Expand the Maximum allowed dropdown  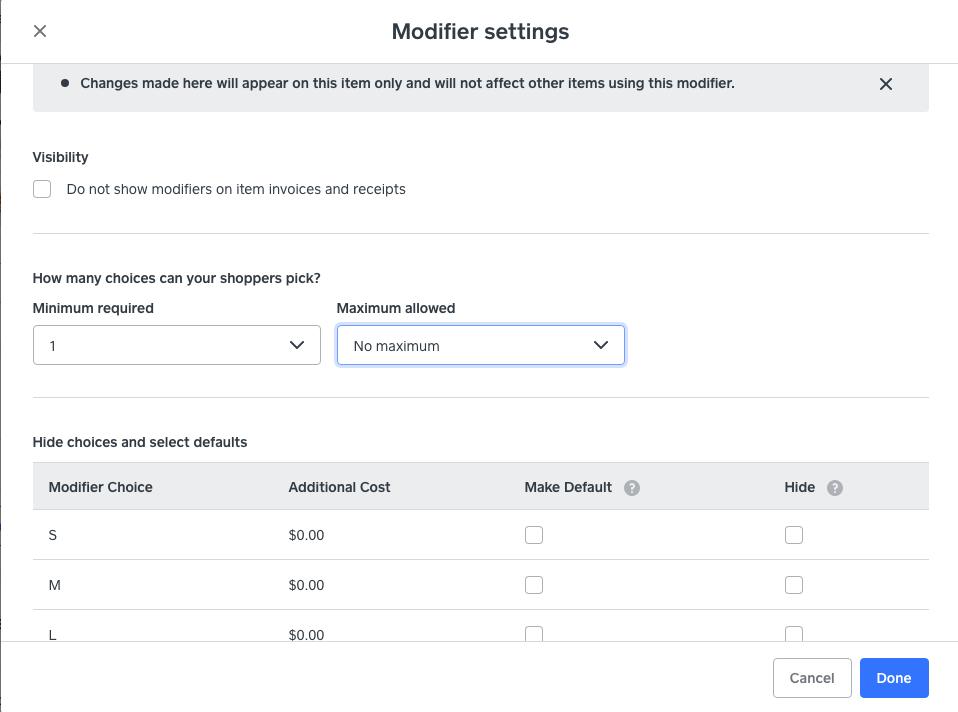(x=480, y=345)
